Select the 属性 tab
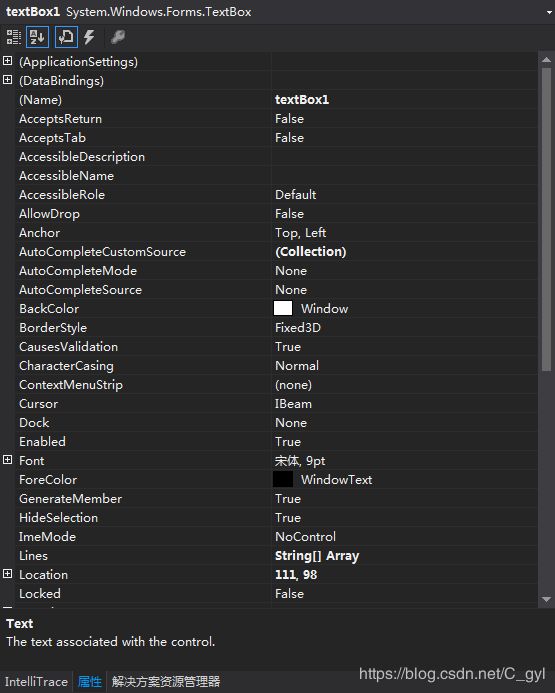Screen dimensions: 555x693 tap(90, 682)
